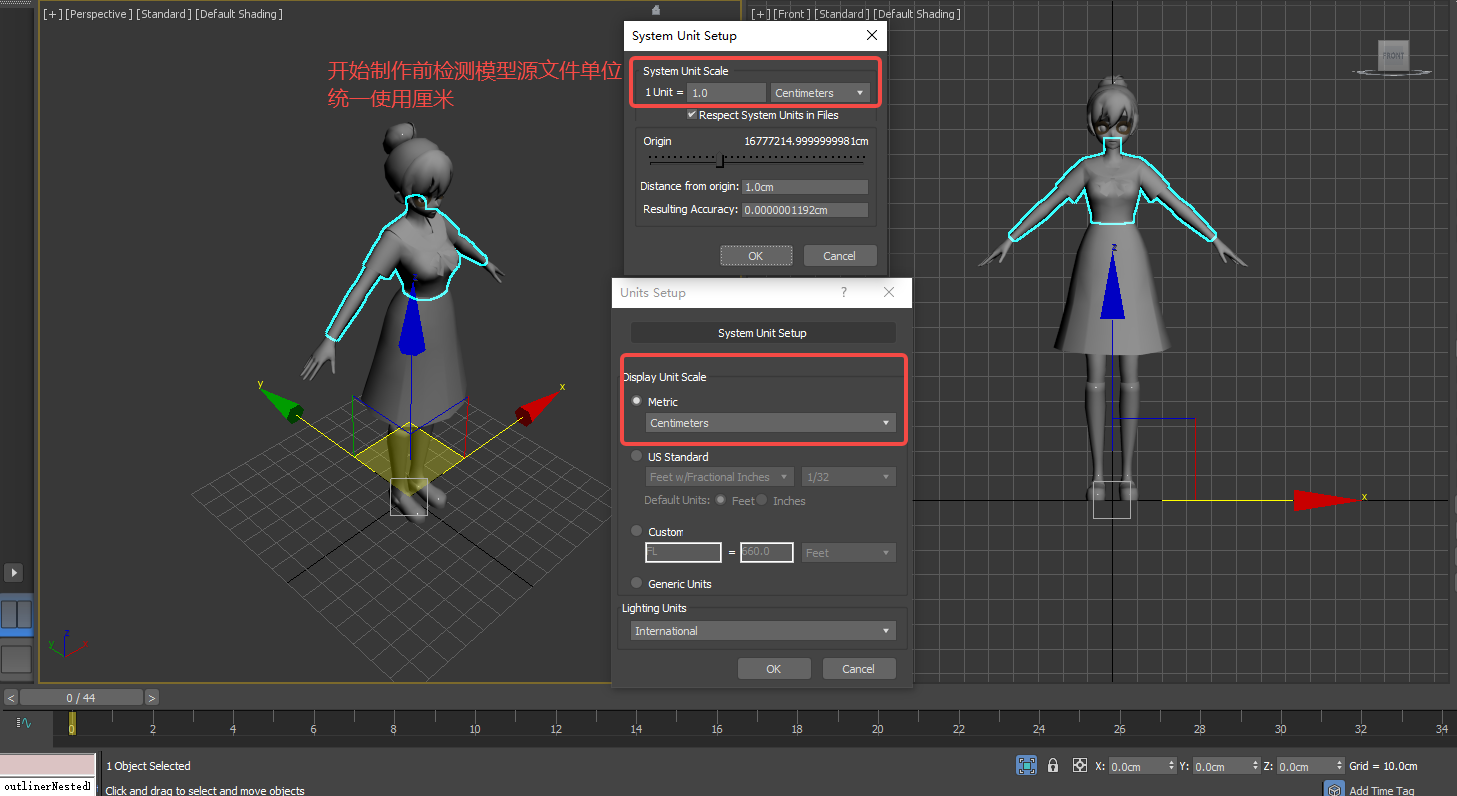Screen dimensions: 1457x796
Task: Click the Y coordinate spinner arrows
Action: [1255, 766]
